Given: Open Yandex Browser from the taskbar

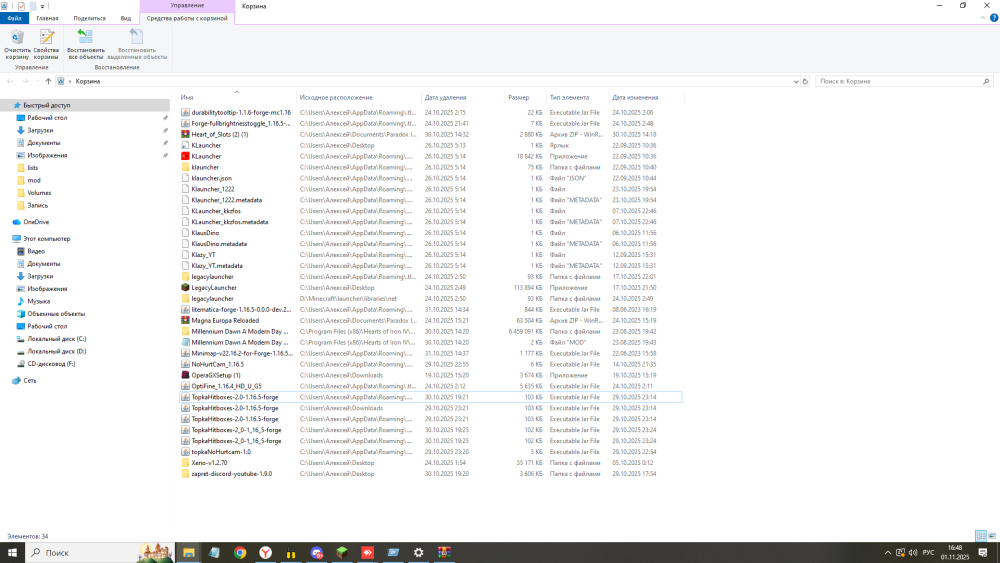Looking at the screenshot, I should (x=265, y=553).
